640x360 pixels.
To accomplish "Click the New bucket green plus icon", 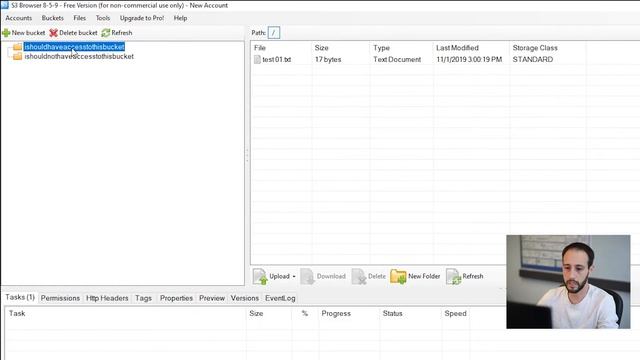I will pos(6,33).
